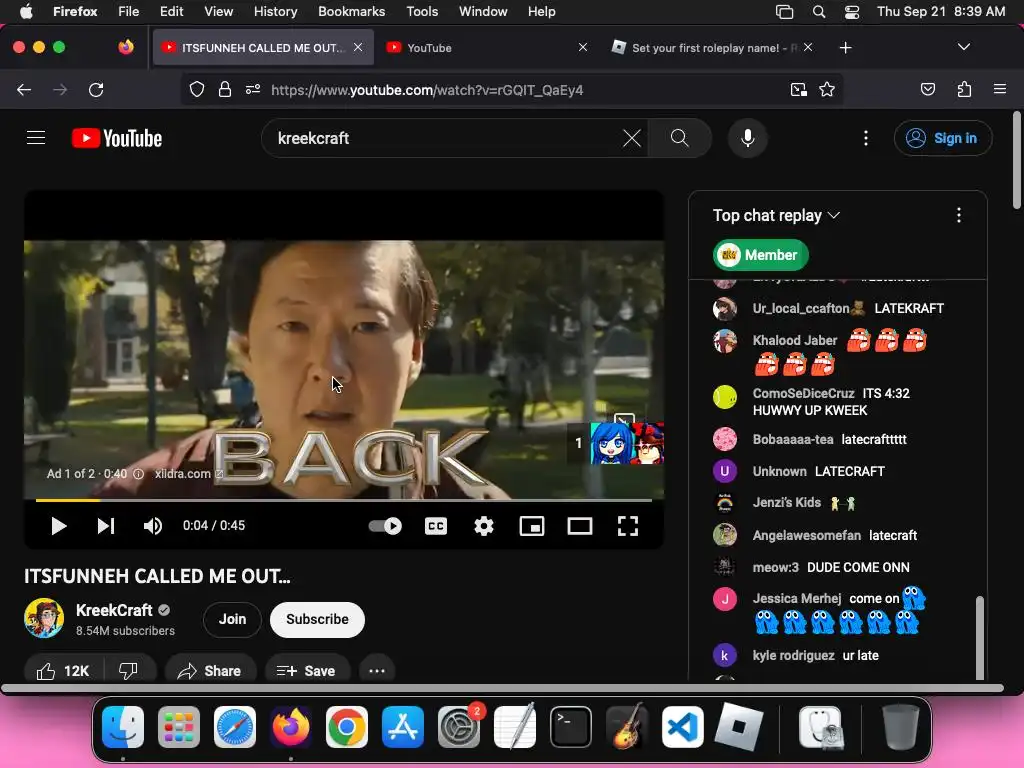Open the Pocket save icon
Viewport: 1024px width, 768px height.
927,89
